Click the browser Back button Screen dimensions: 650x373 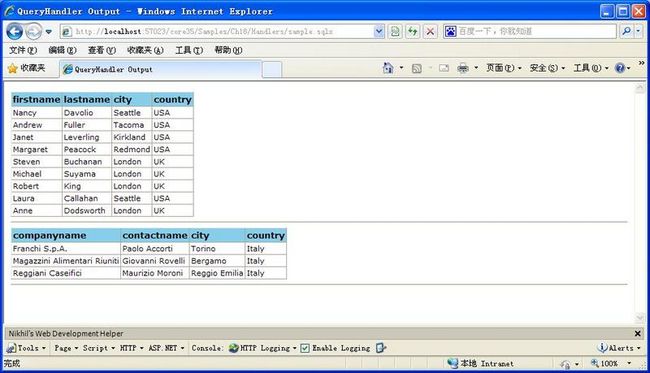coord(15,31)
